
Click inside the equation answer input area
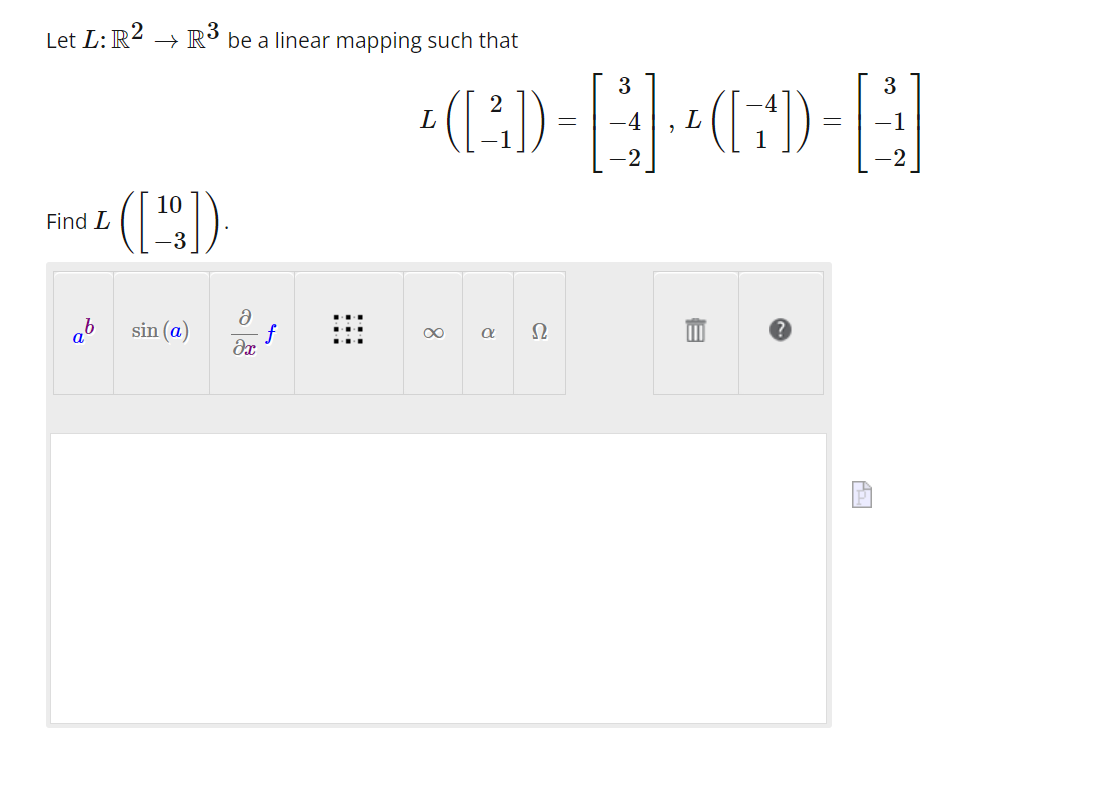coord(438,578)
